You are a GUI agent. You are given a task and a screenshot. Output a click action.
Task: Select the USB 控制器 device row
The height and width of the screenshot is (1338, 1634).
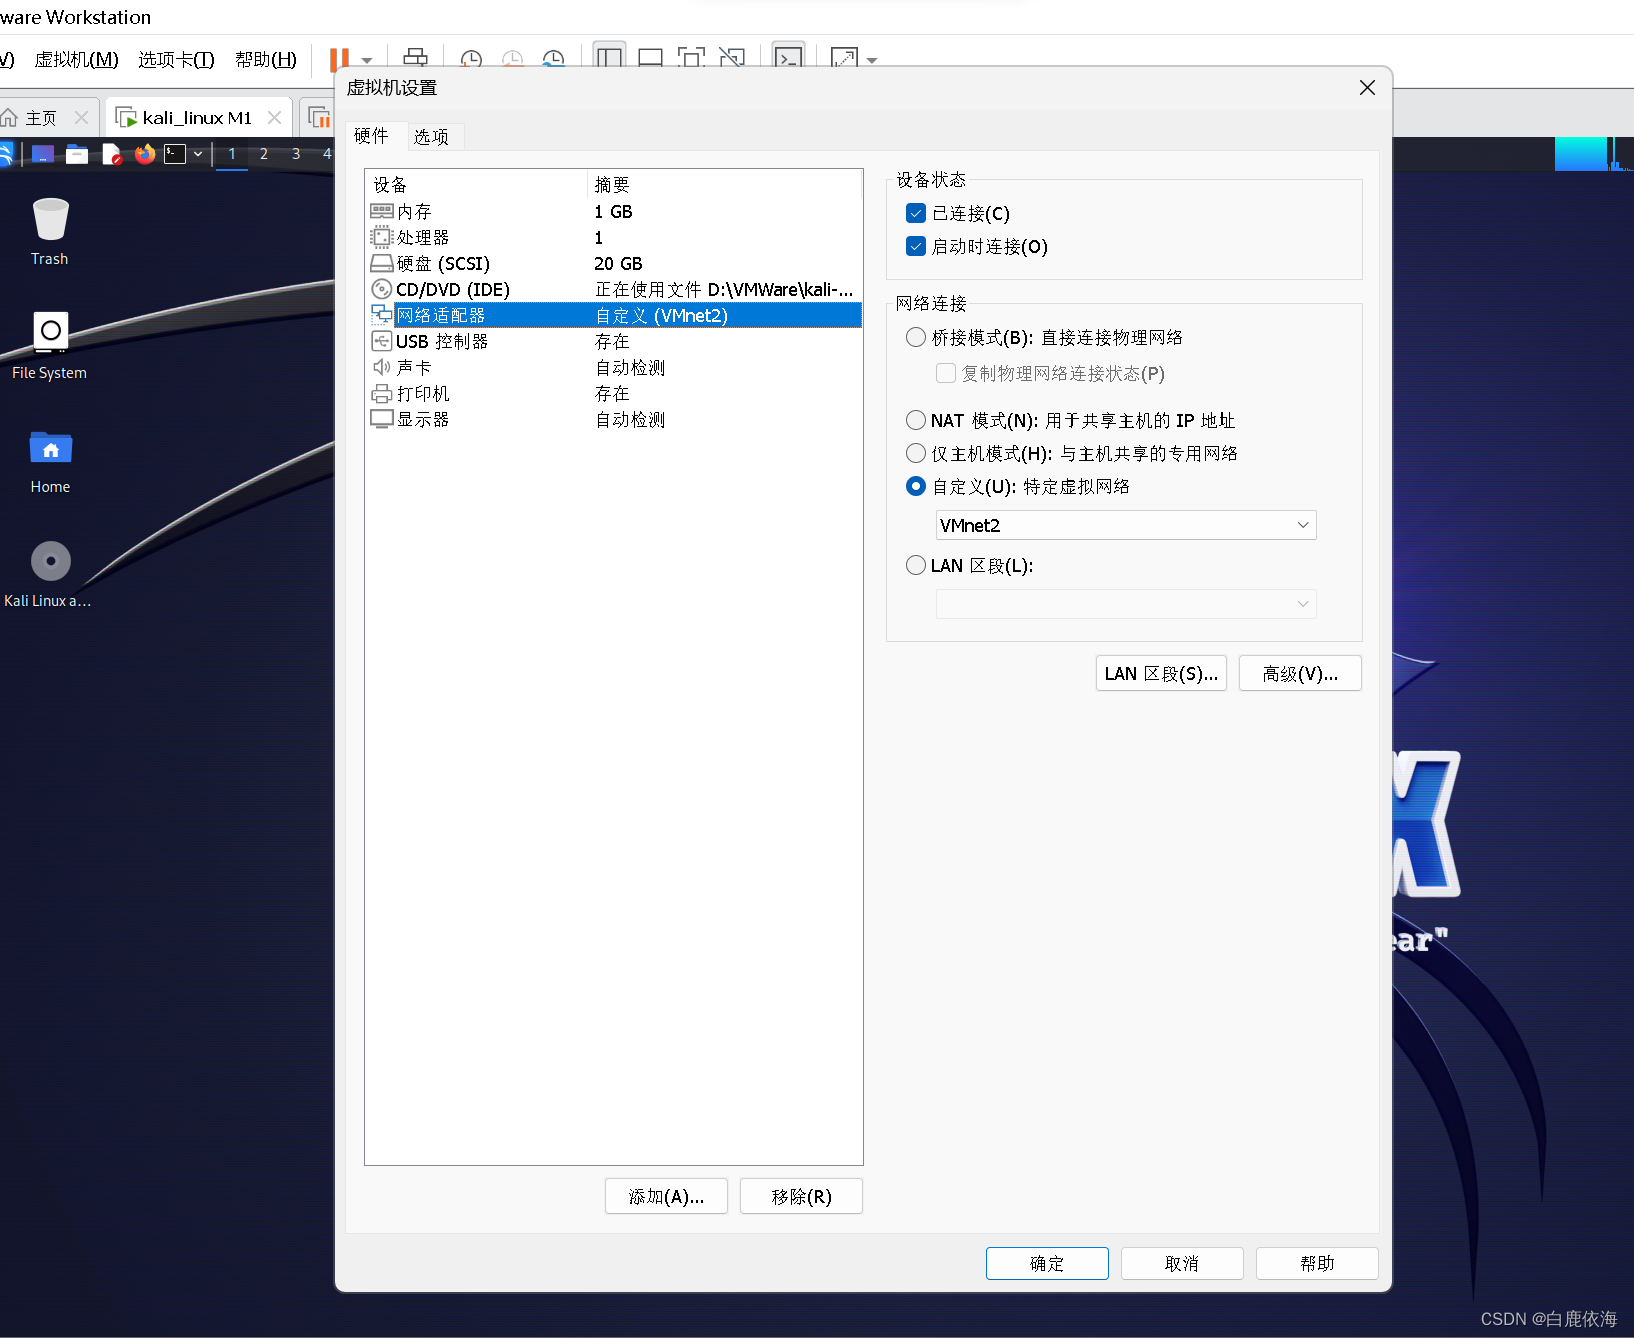[614, 342]
